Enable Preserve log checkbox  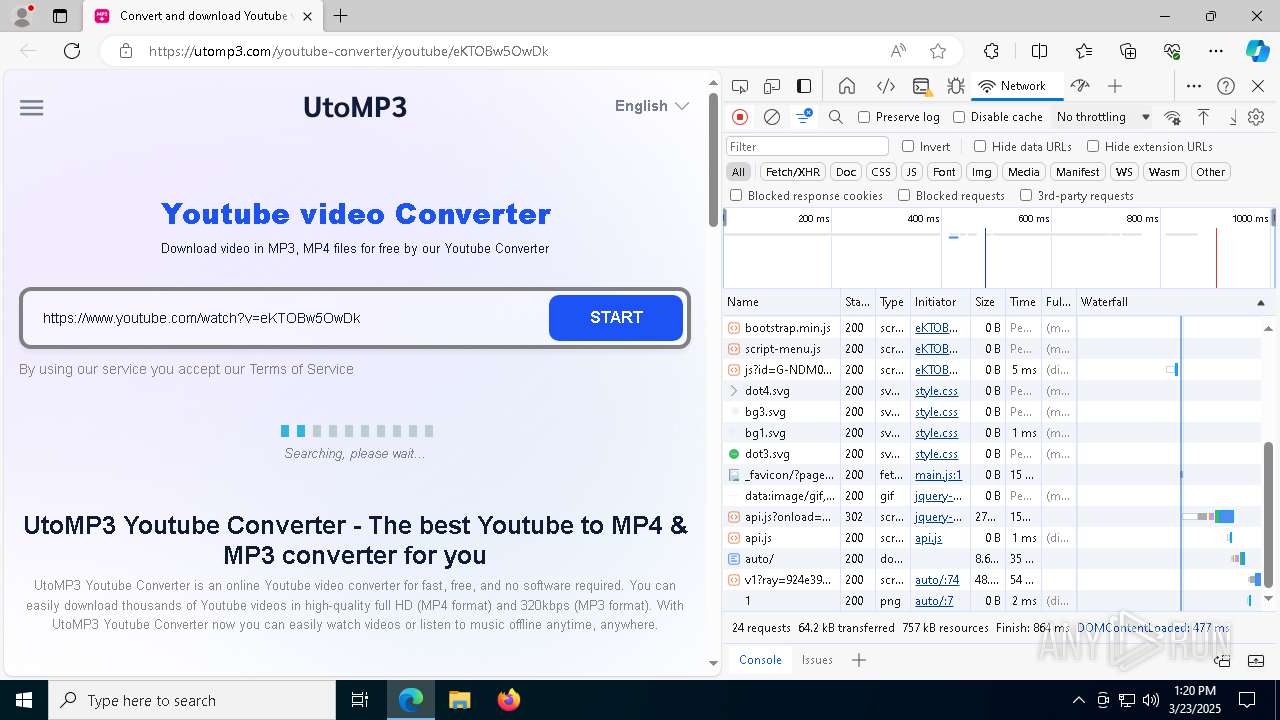click(x=864, y=117)
